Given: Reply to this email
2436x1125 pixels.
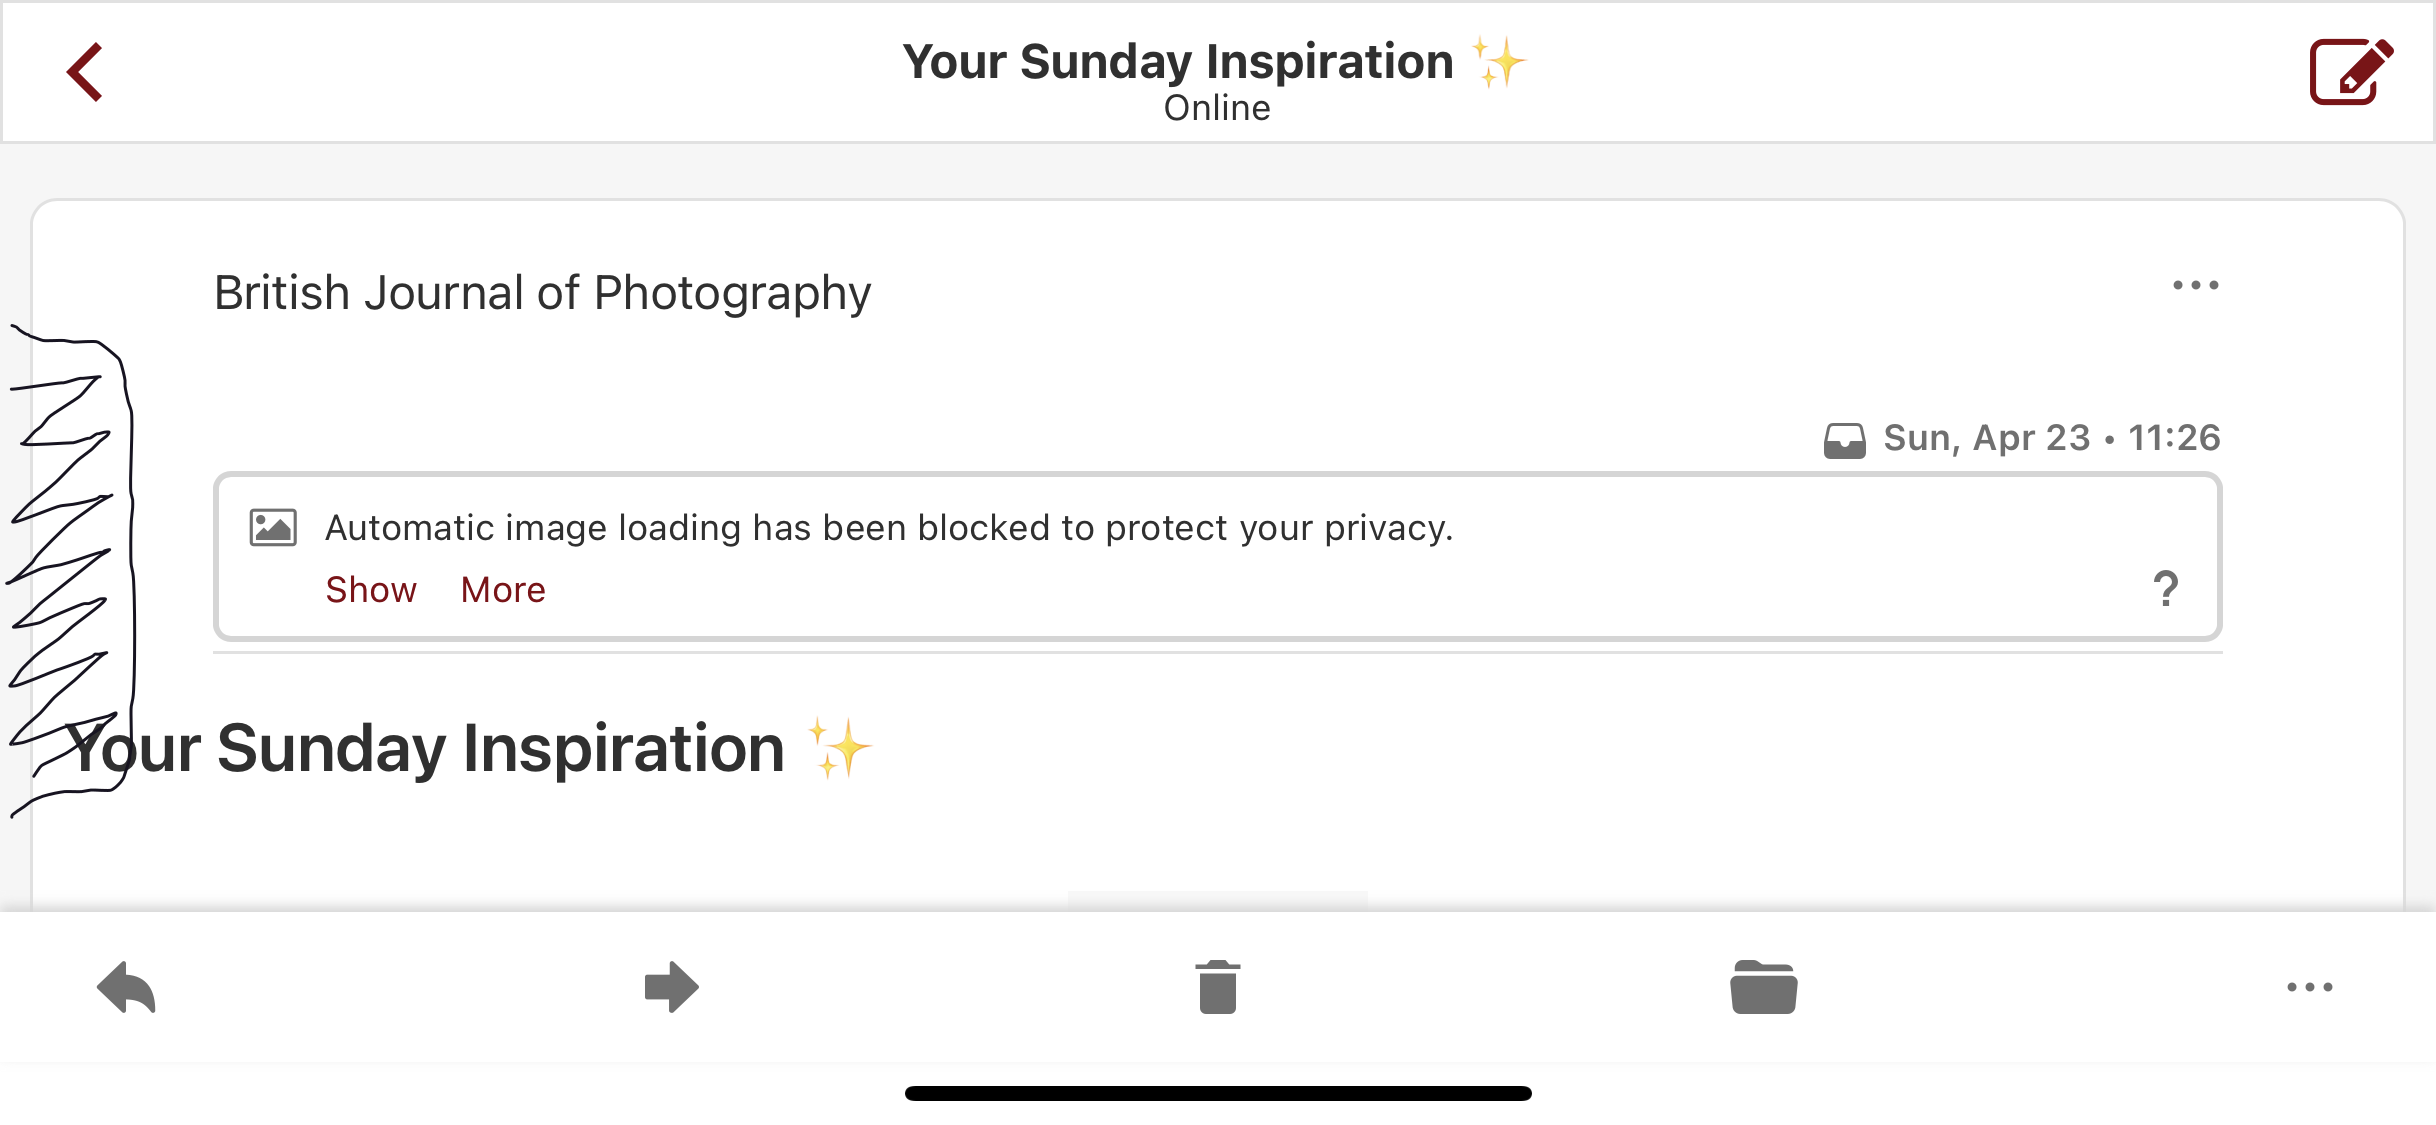Looking at the screenshot, I should tap(127, 987).
